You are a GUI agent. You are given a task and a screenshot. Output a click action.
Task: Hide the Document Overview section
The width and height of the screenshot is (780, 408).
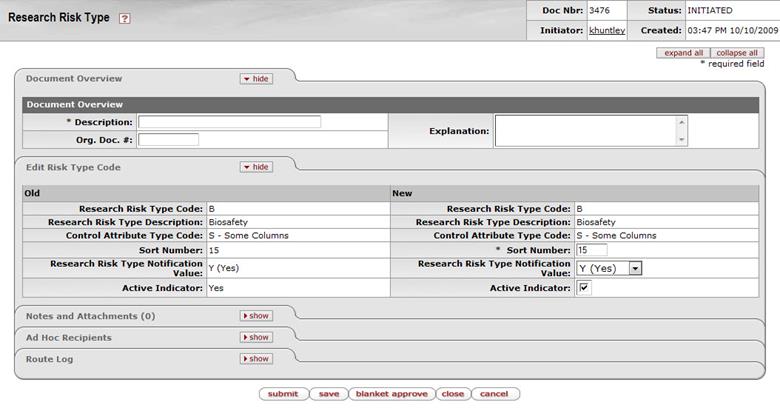(256, 79)
